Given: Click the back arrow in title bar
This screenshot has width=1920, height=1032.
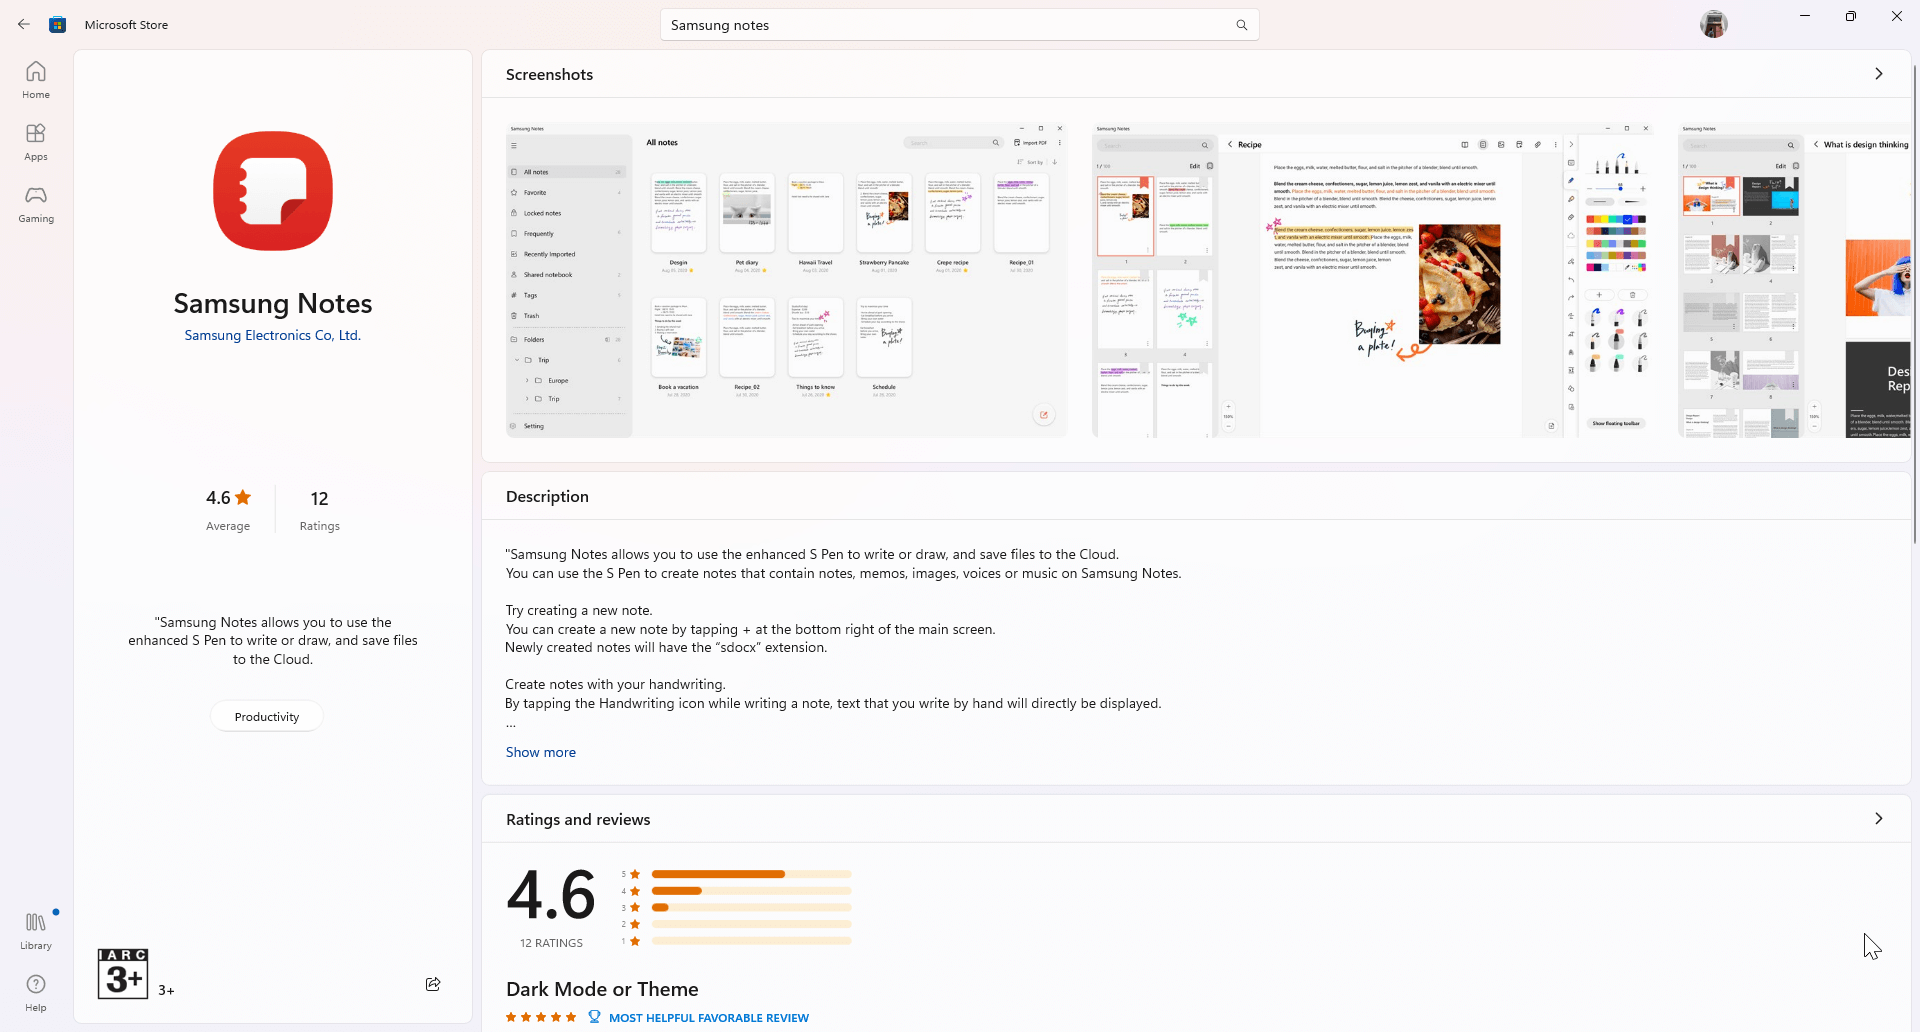Looking at the screenshot, I should point(24,24).
